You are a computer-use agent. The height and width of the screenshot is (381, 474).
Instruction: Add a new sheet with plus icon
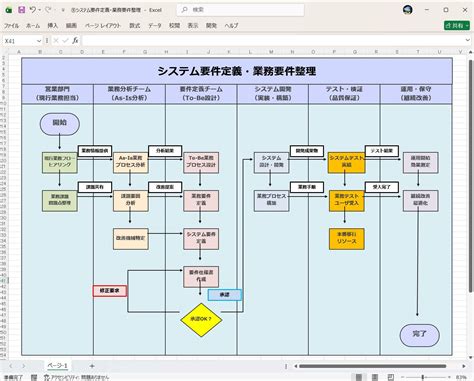(x=92, y=366)
